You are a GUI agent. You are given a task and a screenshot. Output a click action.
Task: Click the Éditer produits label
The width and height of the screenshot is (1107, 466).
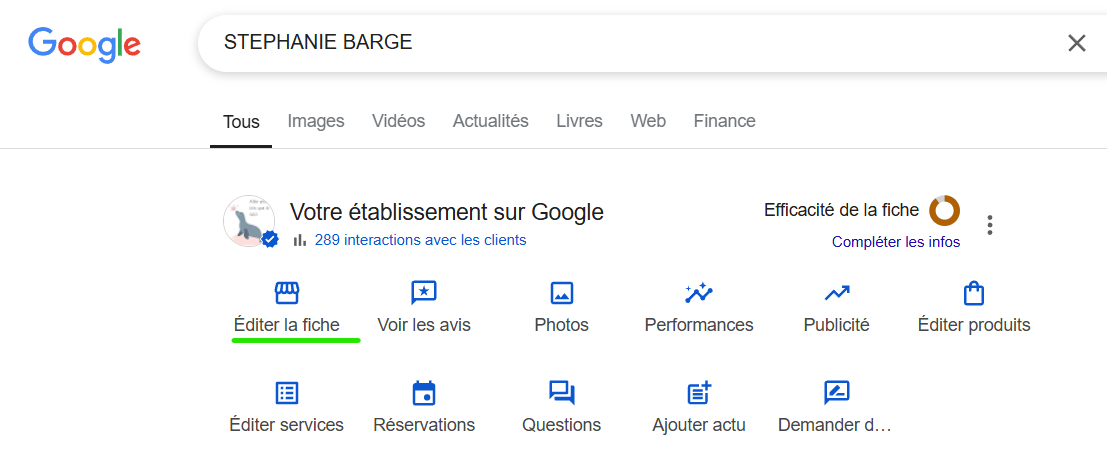click(x=974, y=325)
